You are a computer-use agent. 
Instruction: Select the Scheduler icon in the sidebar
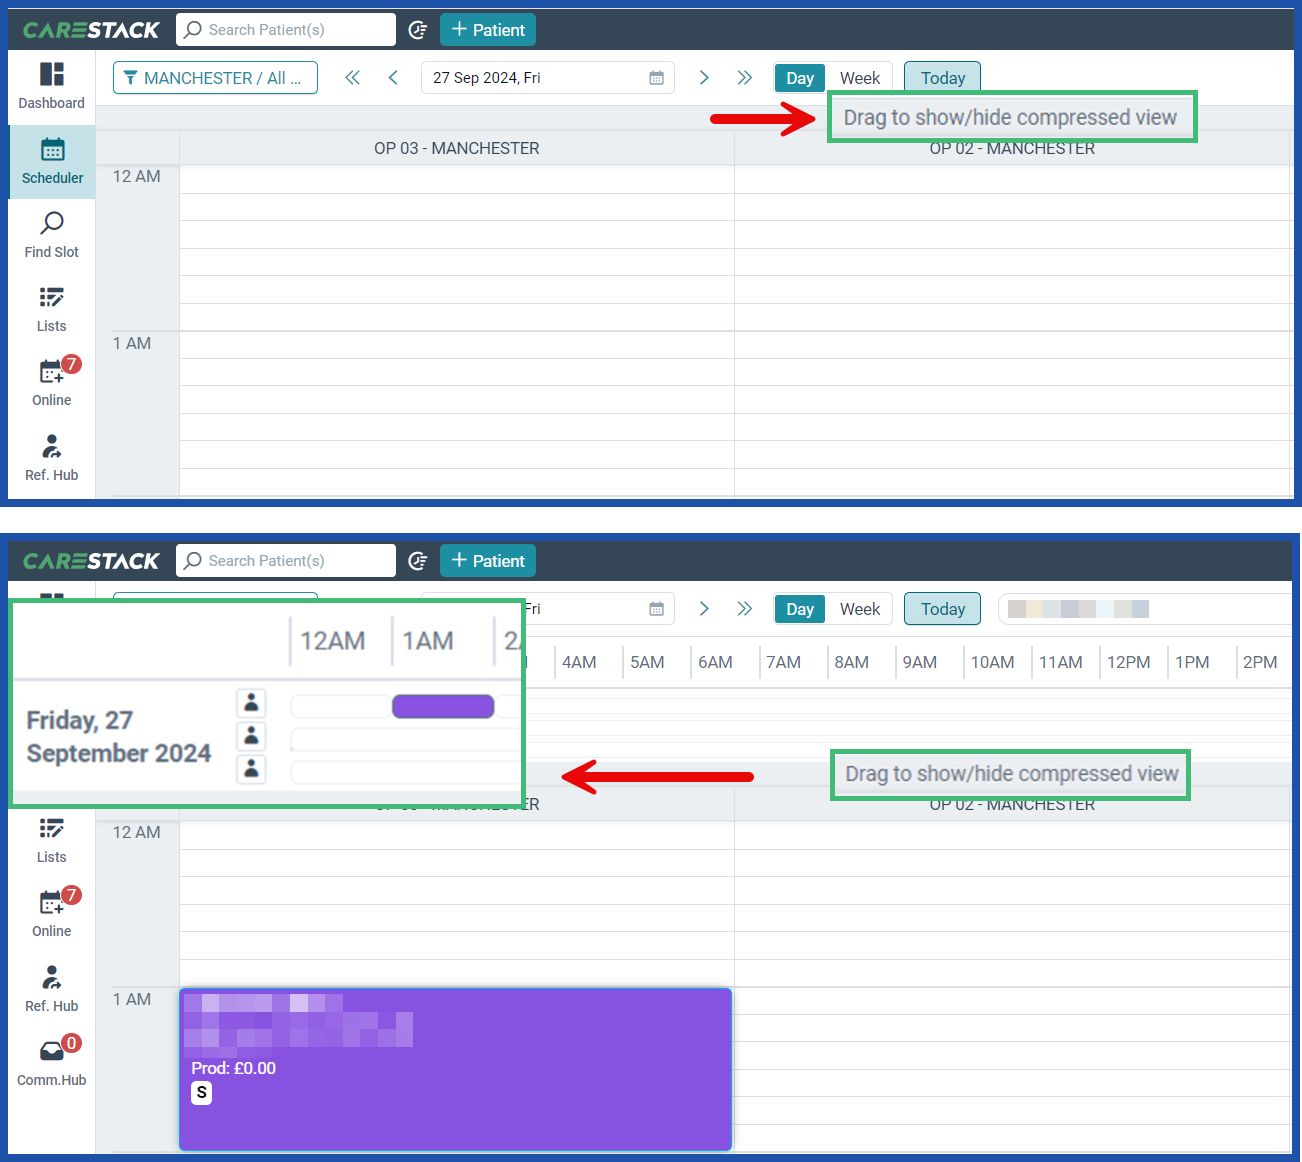point(51,160)
